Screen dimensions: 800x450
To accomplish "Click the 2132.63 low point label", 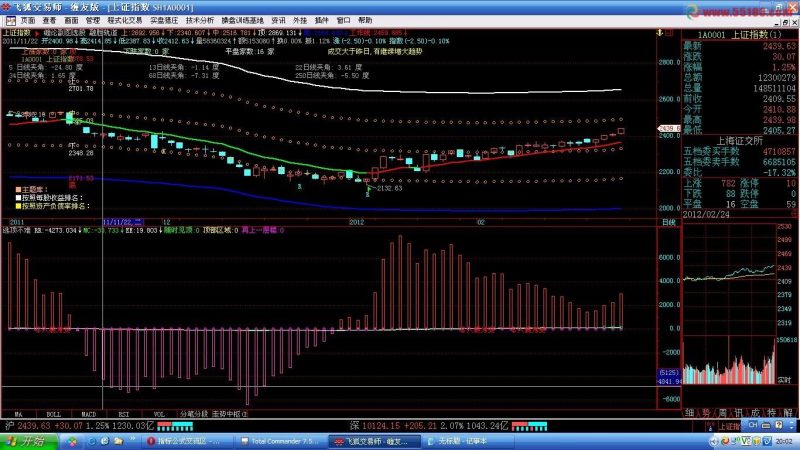I will pyautogui.click(x=389, y=188).
